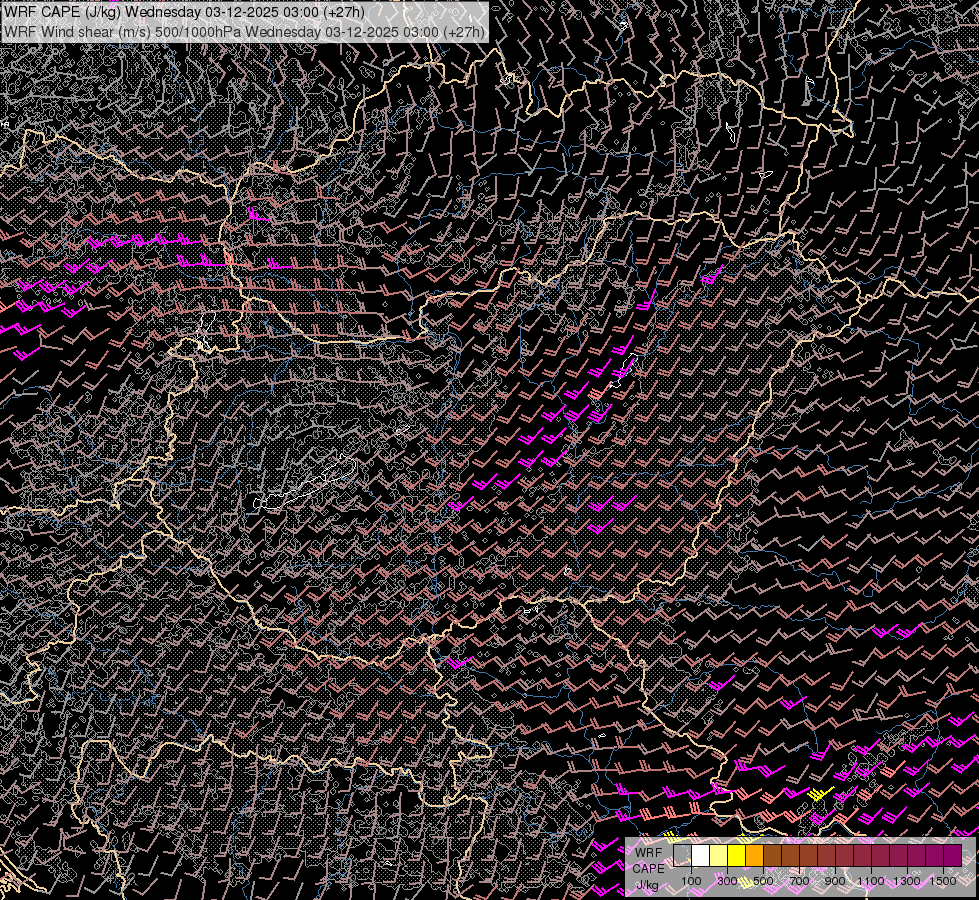Click the 1100 label in the legend

click(871, 881)
